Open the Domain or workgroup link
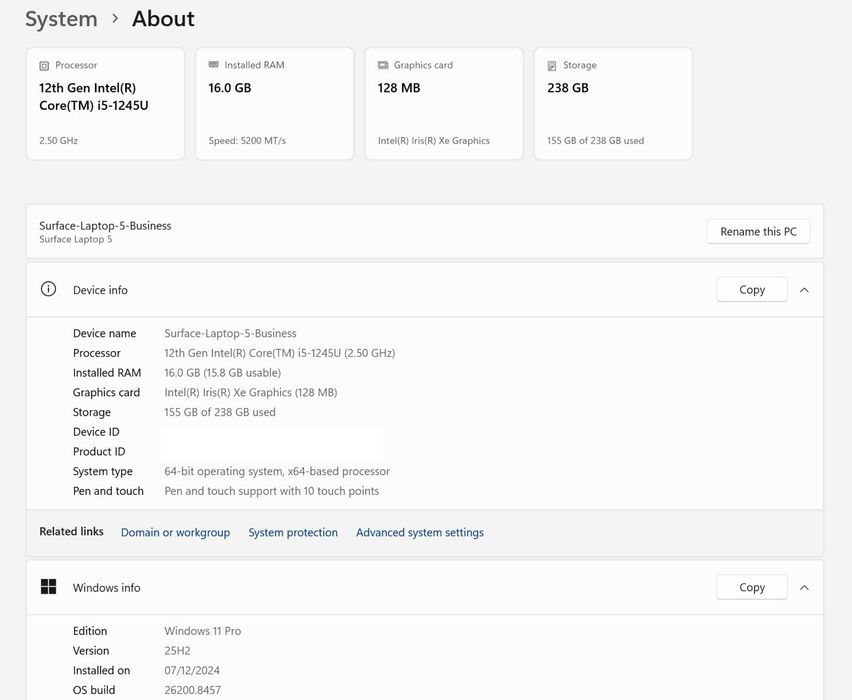 pos(176,533)
